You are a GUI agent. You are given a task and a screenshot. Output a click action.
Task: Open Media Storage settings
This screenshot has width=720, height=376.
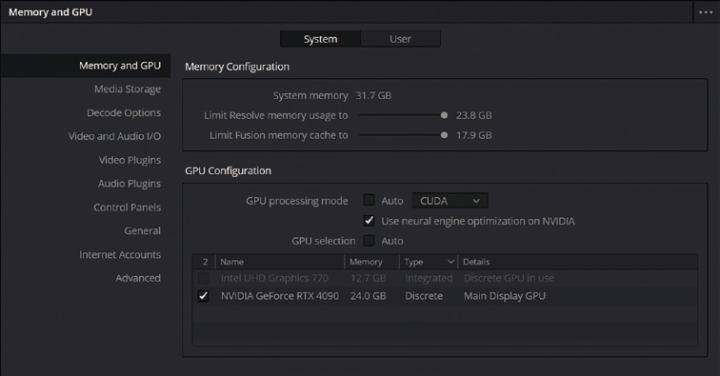click(127, 89)
